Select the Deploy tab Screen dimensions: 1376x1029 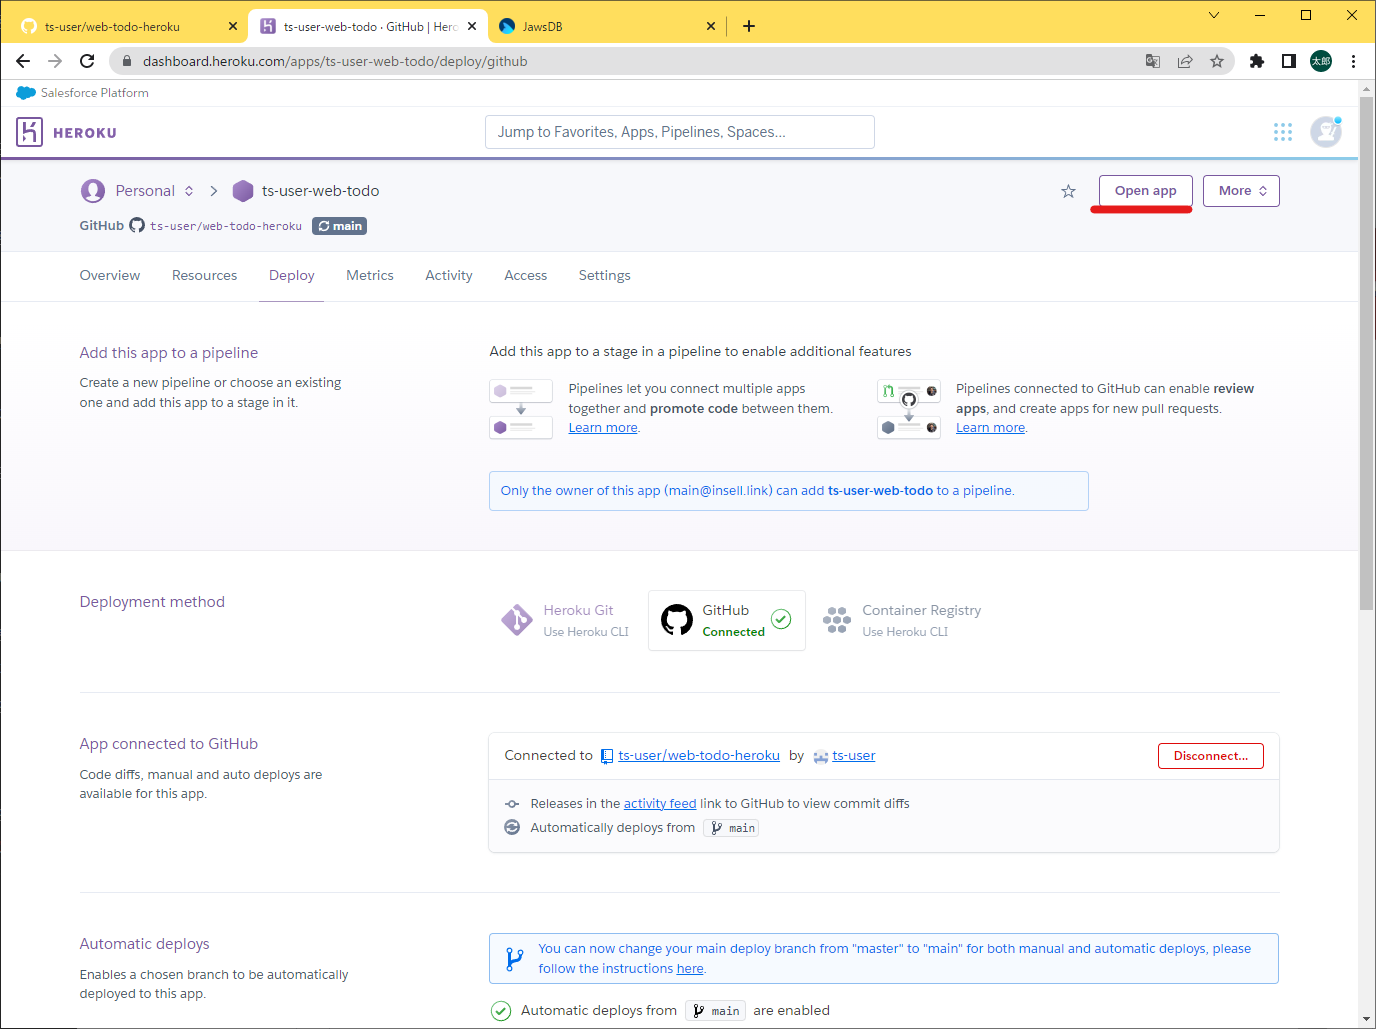click(292, 275)
